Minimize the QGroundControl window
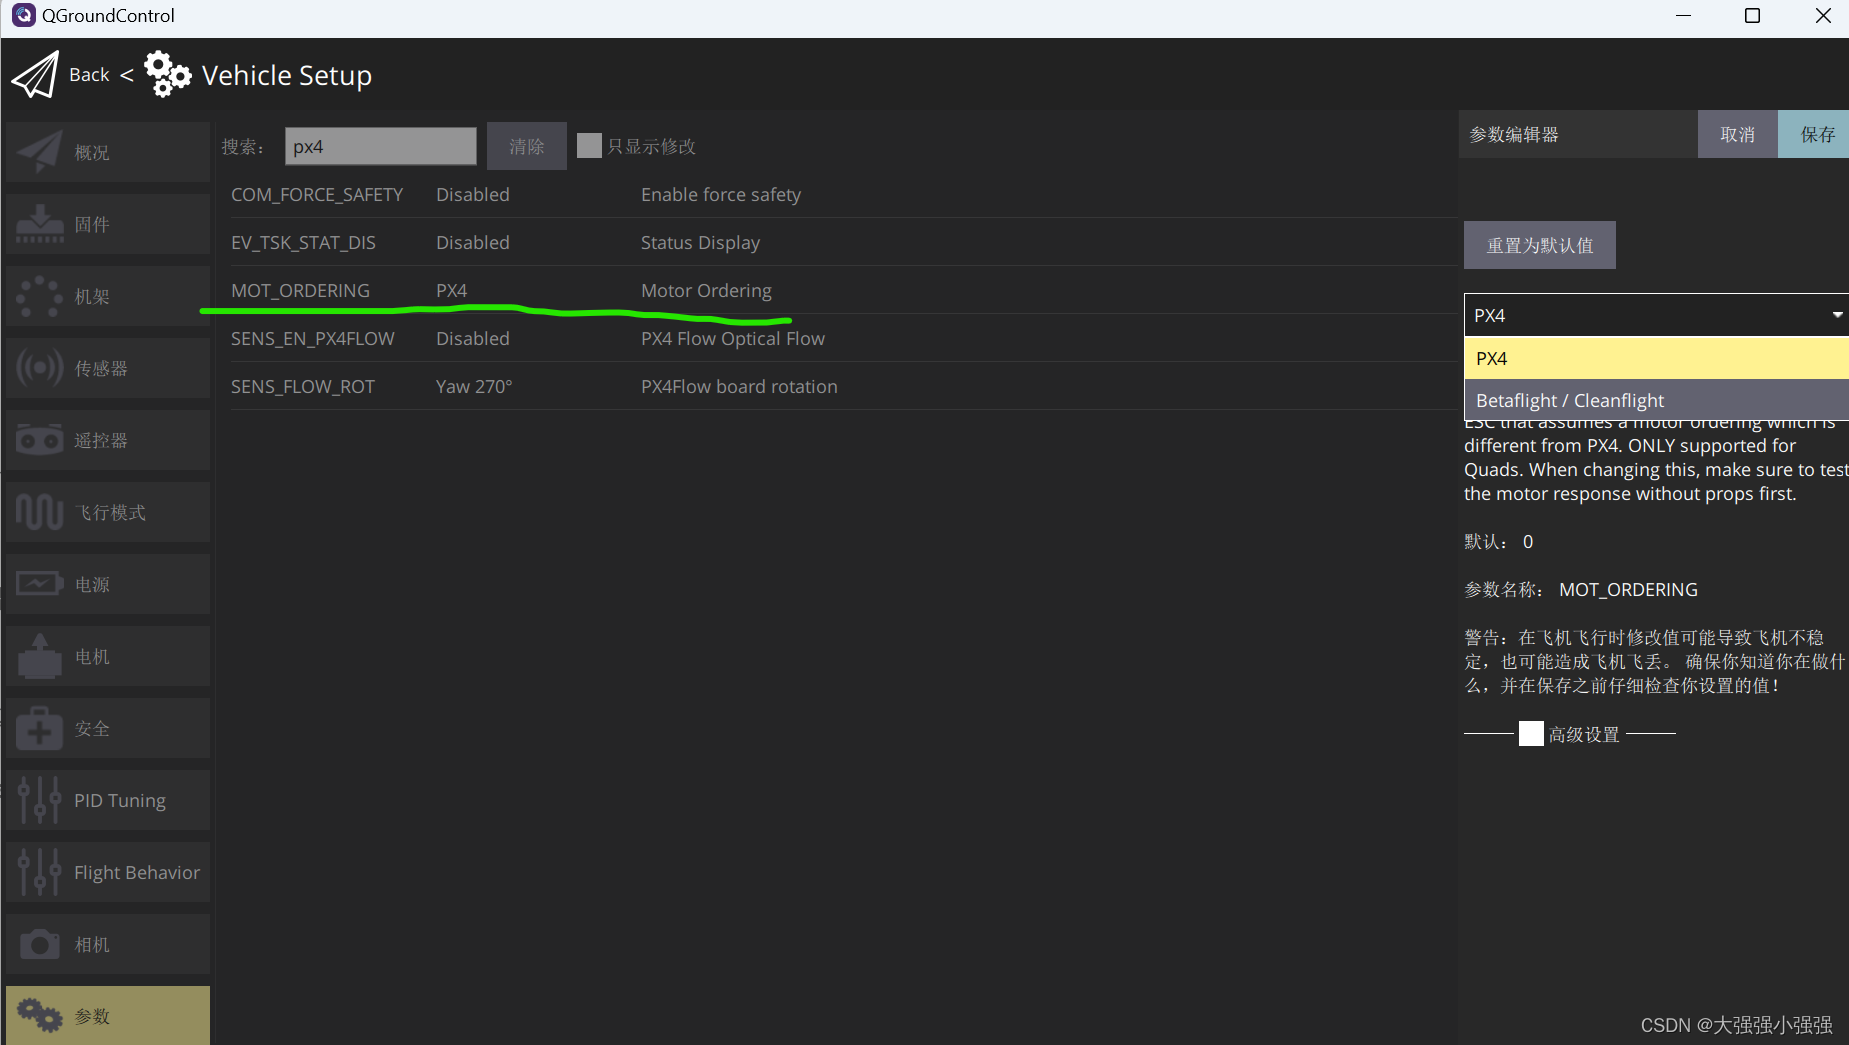The width and height of the screenshot is (1849, 1045). pyautogui.click(x=1683, y=15)
